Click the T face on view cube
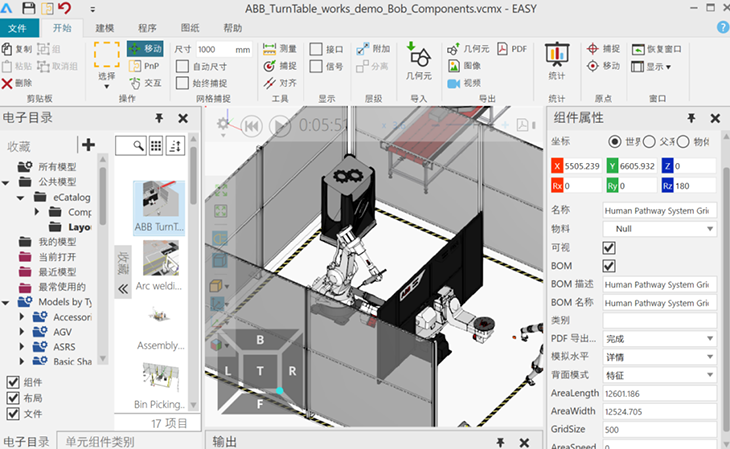Image resolution: width=730 pixels, height=449 pixels. coord(260,370)
